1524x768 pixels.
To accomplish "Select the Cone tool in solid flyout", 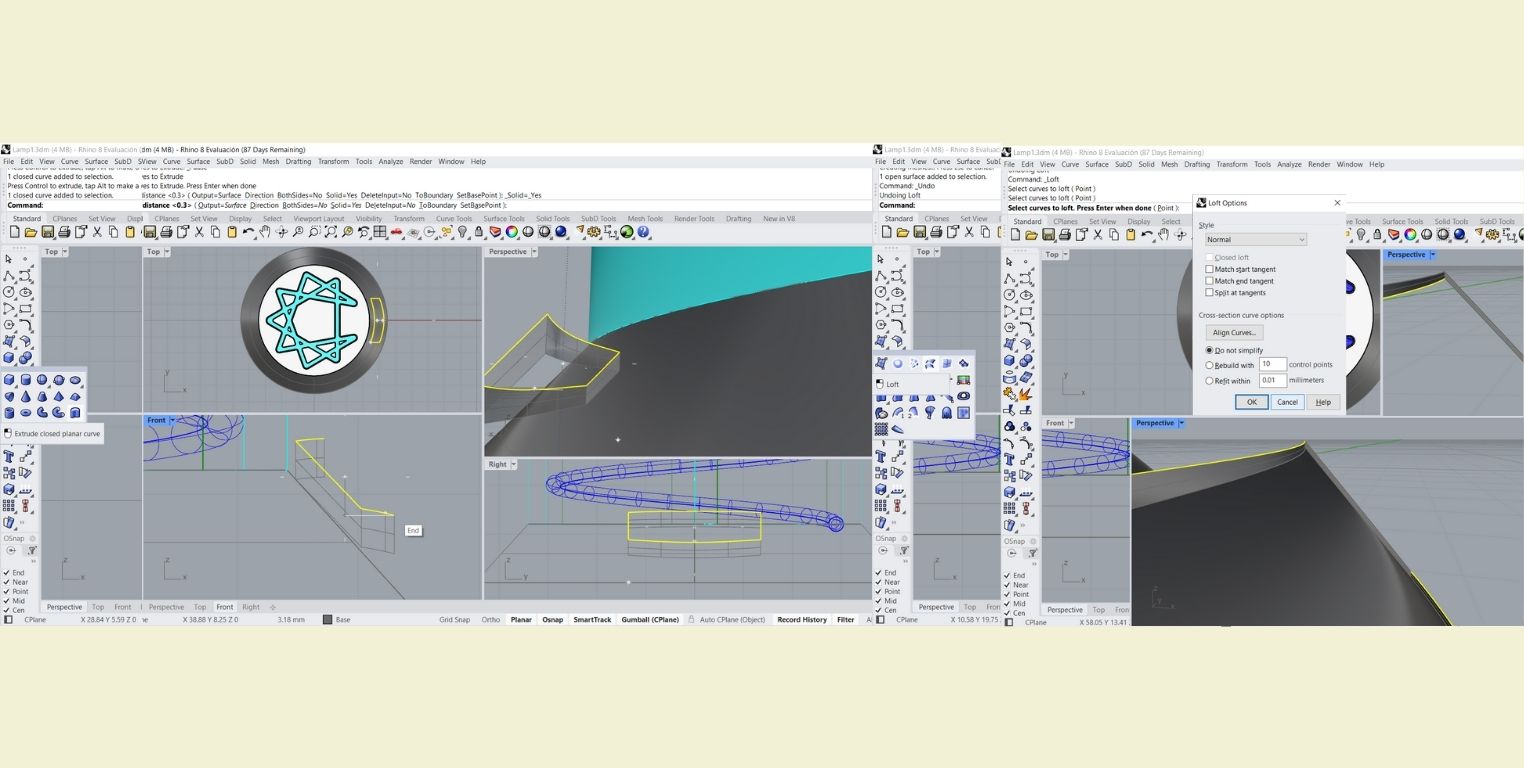I will [26, 396].
